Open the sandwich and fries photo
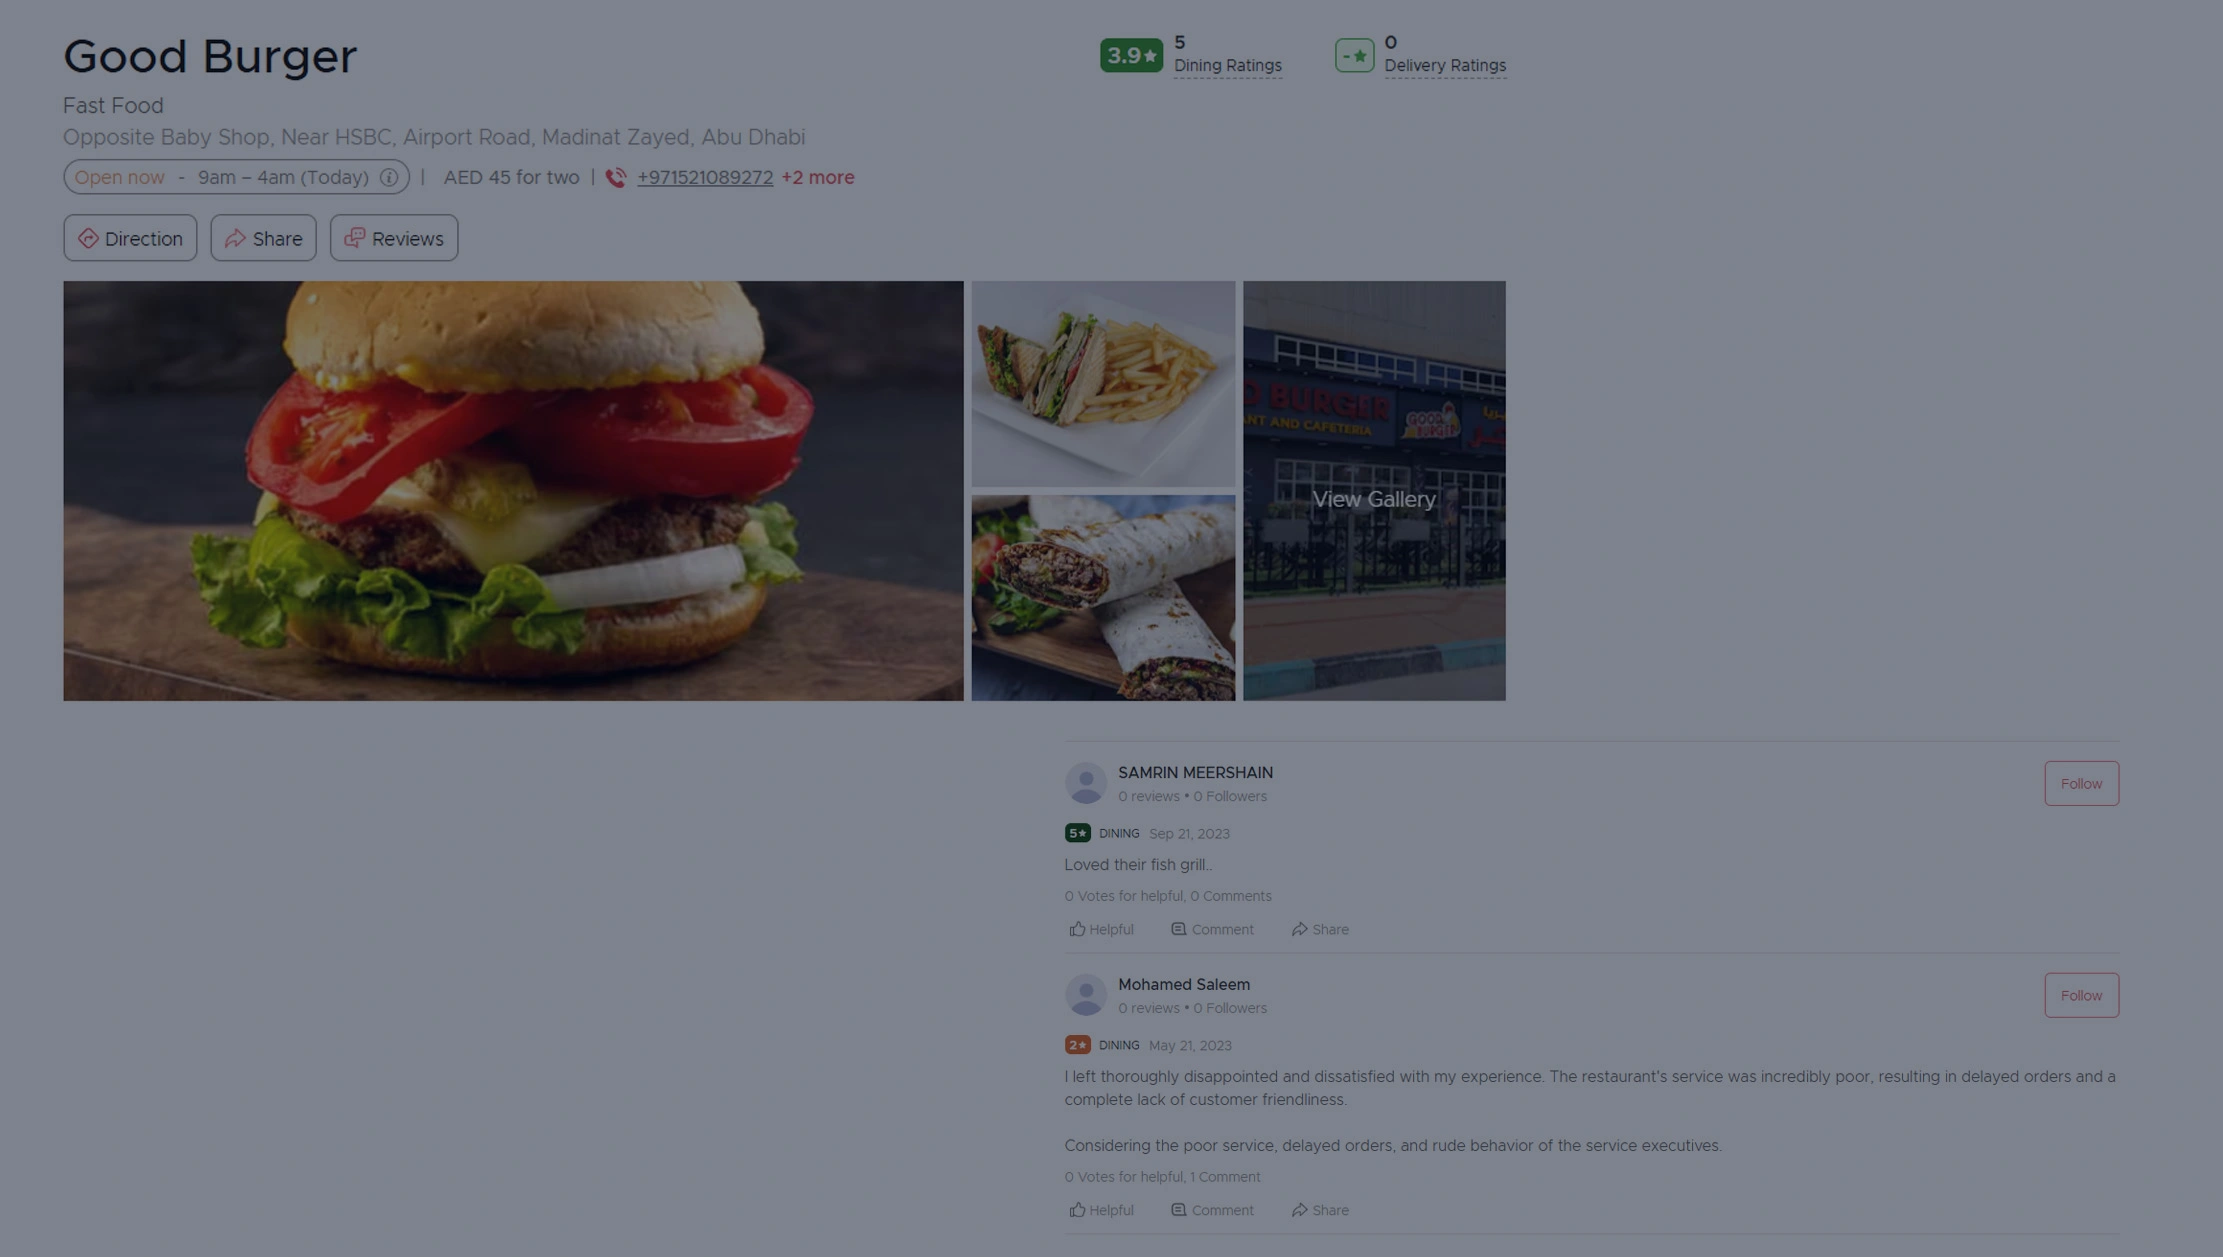The width and height of the screenshot is (2223, 1257). point(1103,383)
